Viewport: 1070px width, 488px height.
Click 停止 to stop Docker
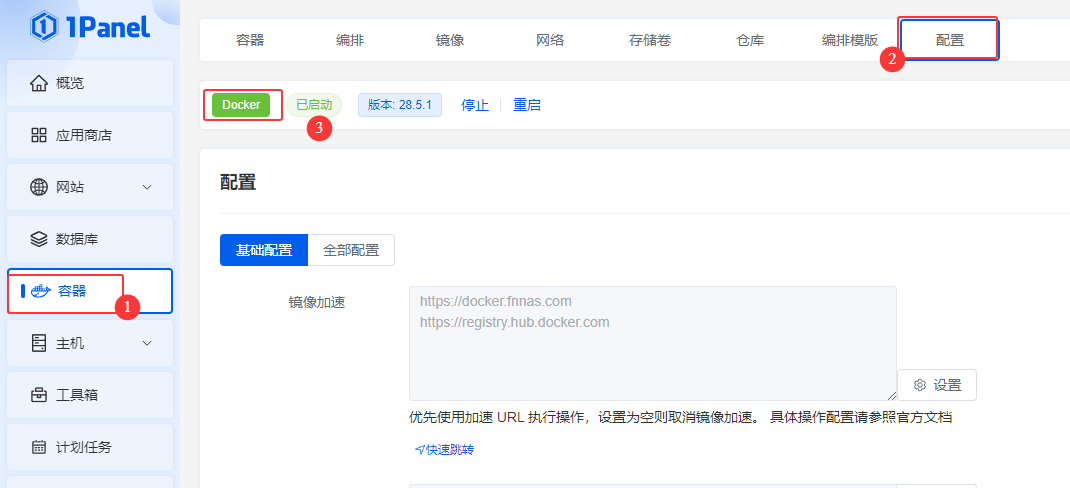(475, 105)
